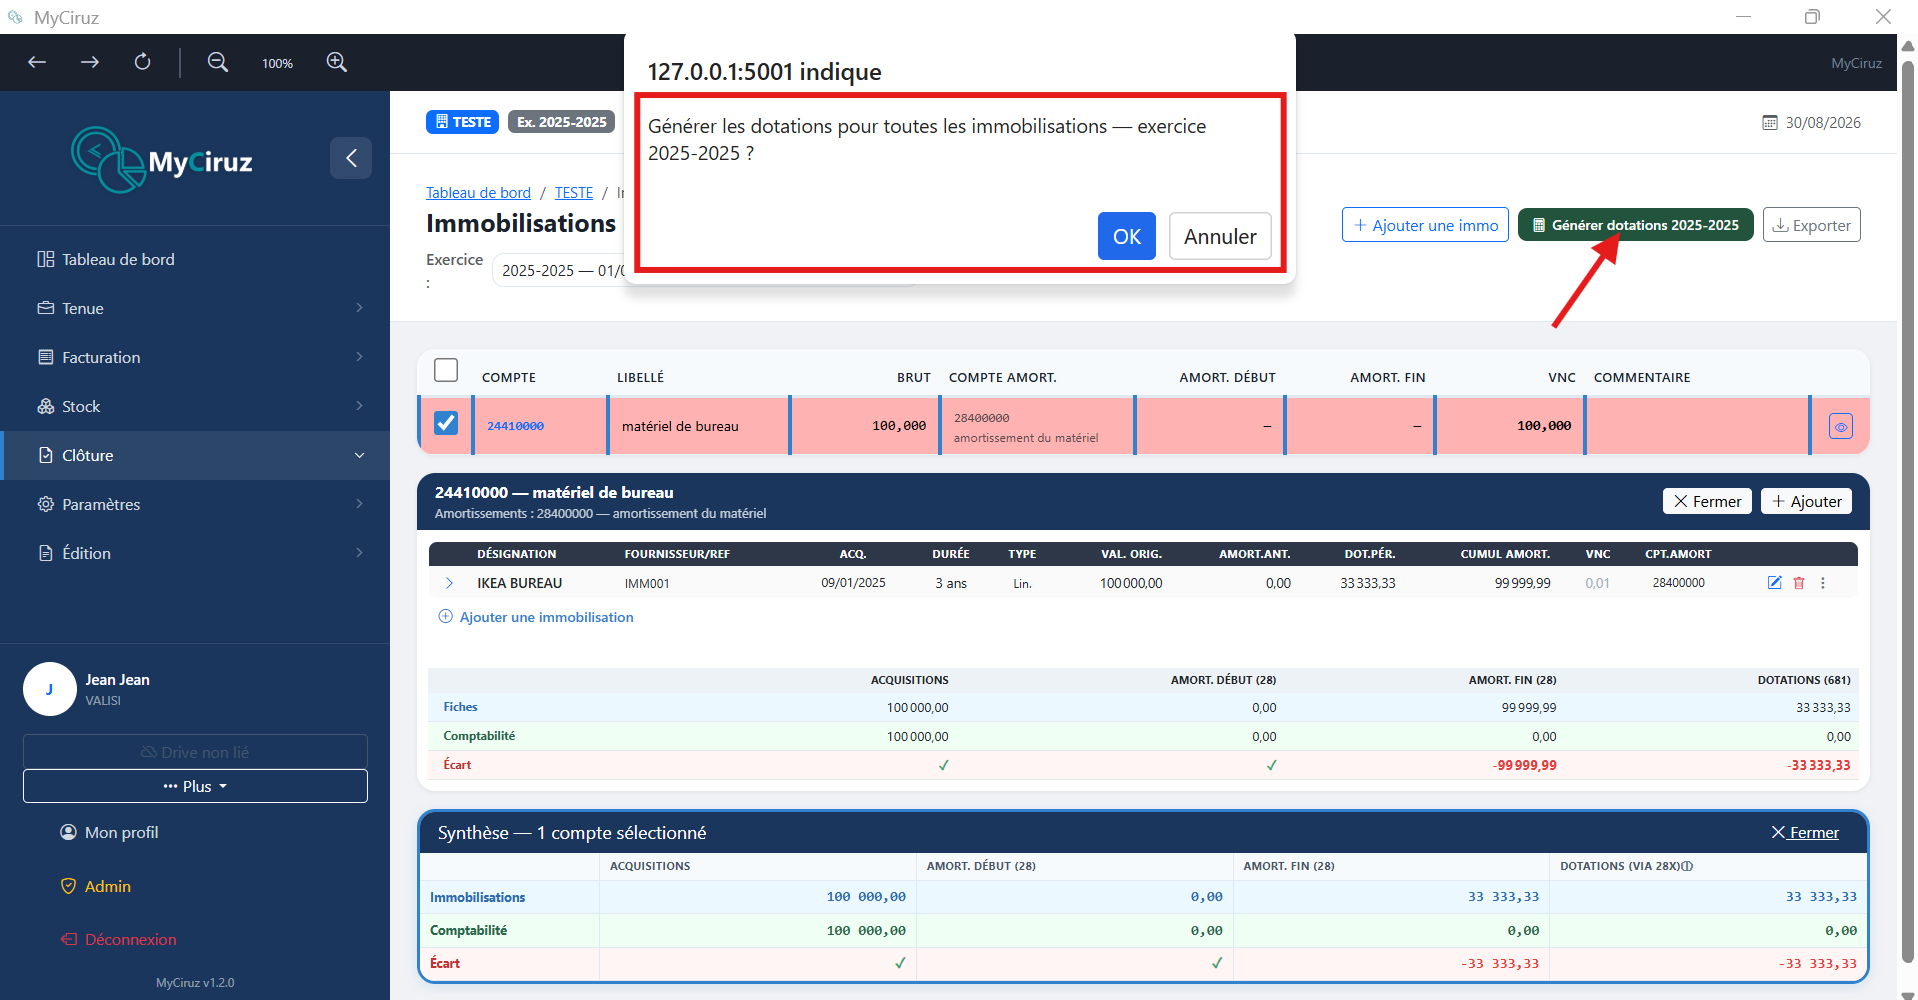Confirm the dialog with OK

click(1127, 236)
